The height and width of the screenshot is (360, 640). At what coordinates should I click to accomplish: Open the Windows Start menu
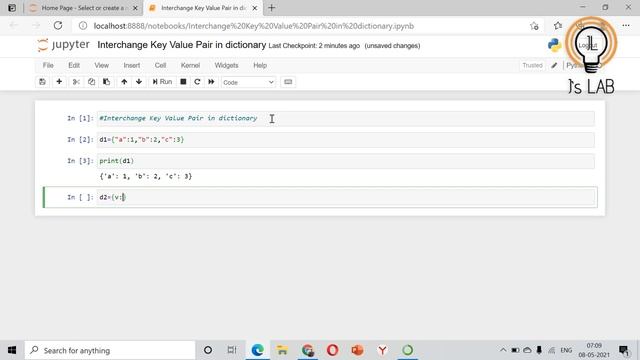[x=12, y=350]
